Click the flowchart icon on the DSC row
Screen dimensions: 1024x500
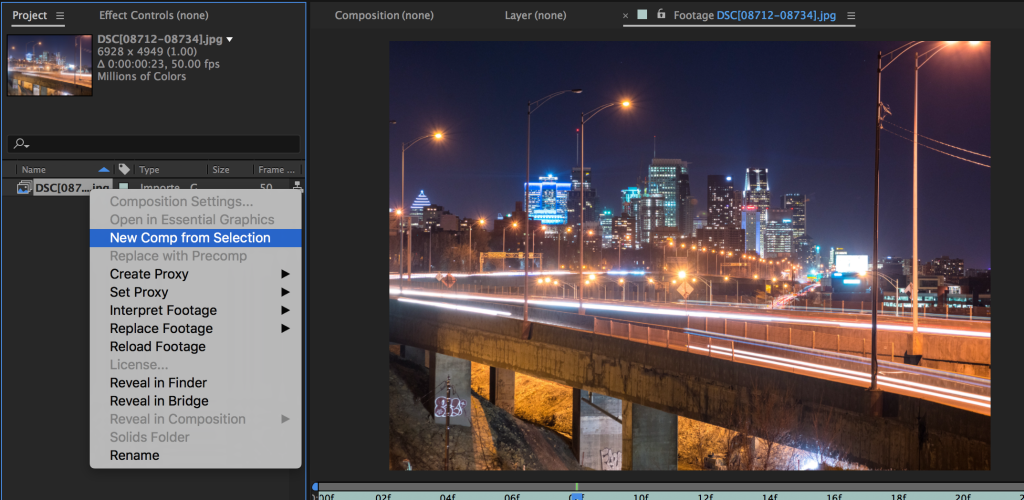(298, 187)
